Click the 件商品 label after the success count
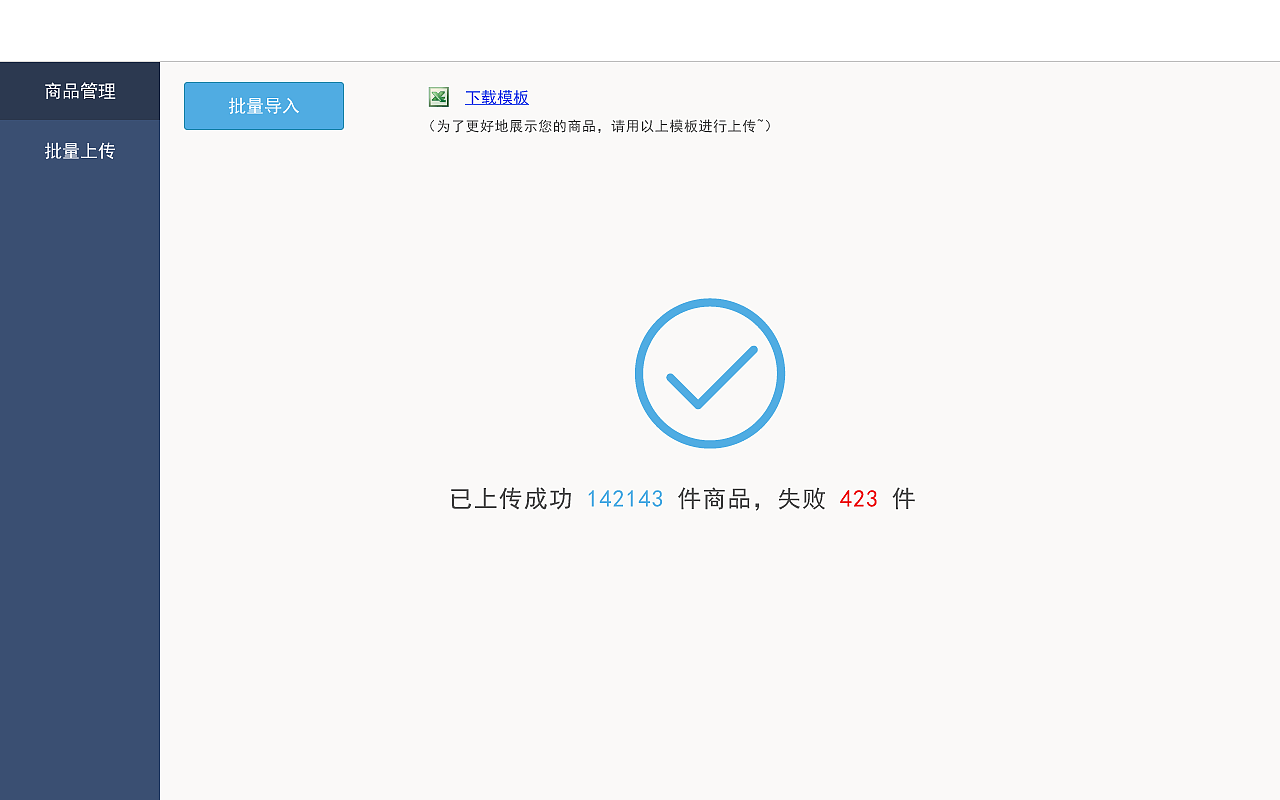The width and height of the screenshot is (1280, 800). [715, 498]
